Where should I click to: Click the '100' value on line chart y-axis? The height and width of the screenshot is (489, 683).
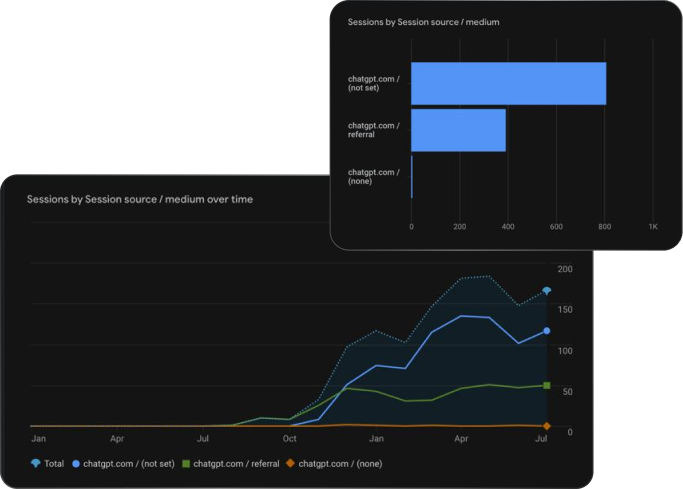(x=565, y=351)
